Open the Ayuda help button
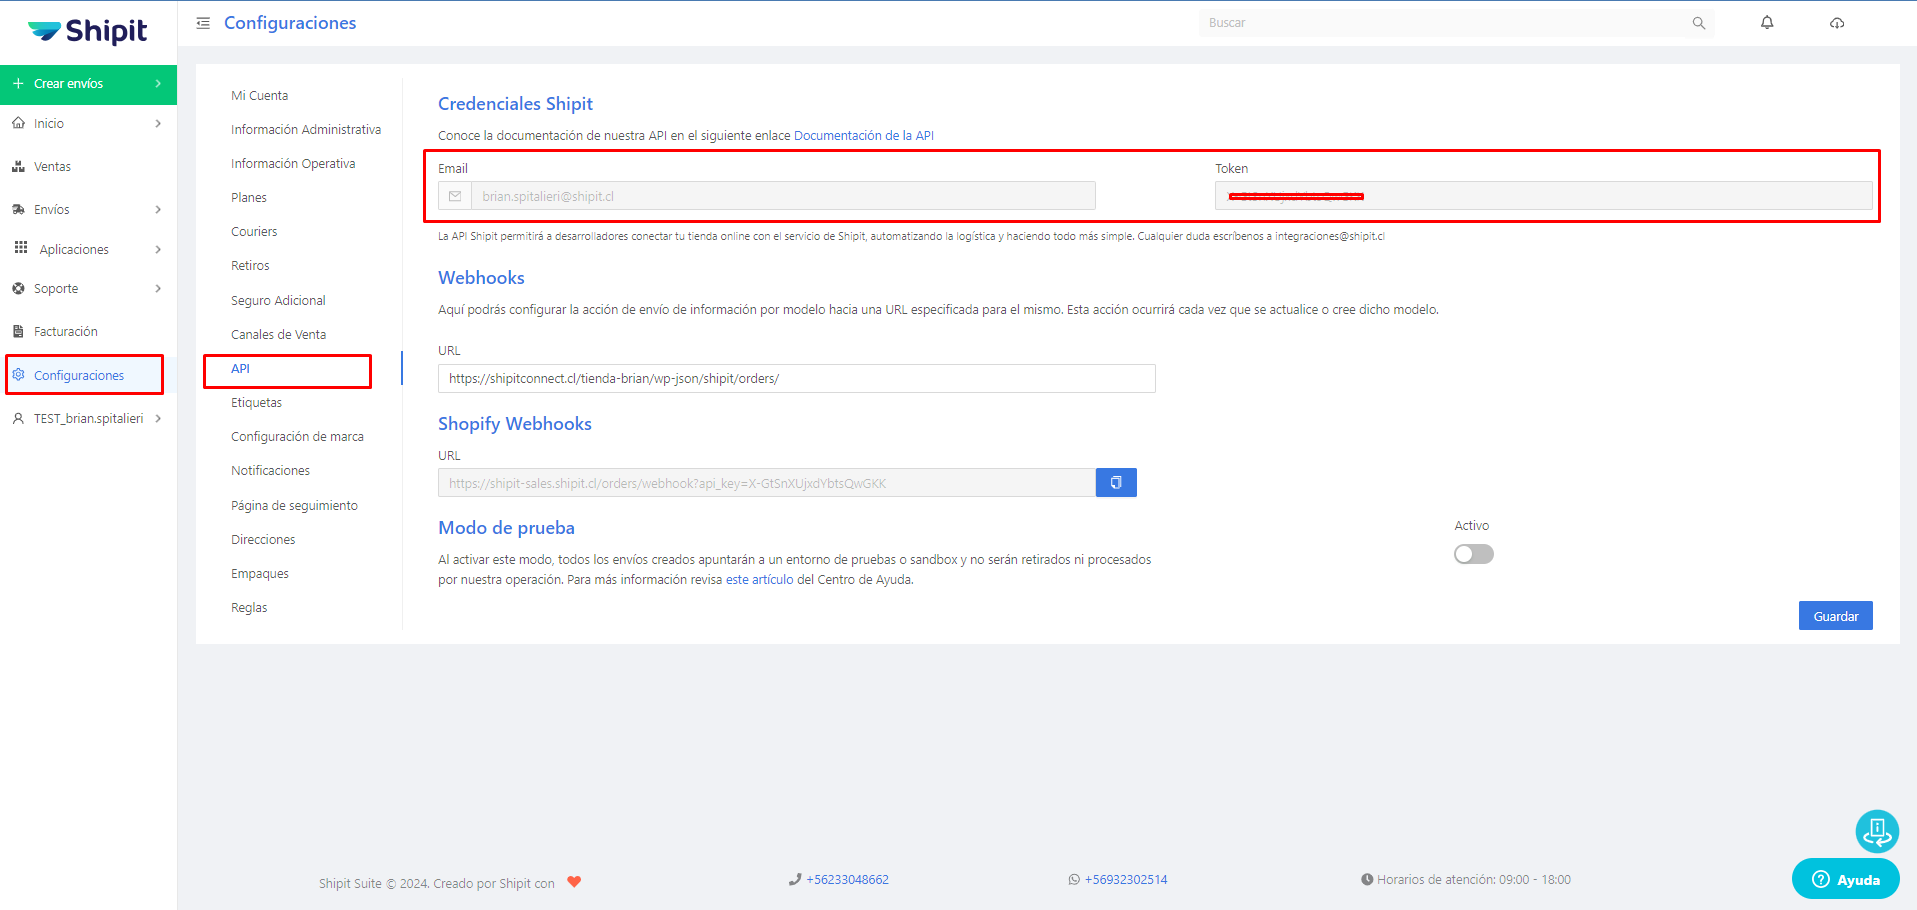1917x910 pixels. 1846,879
